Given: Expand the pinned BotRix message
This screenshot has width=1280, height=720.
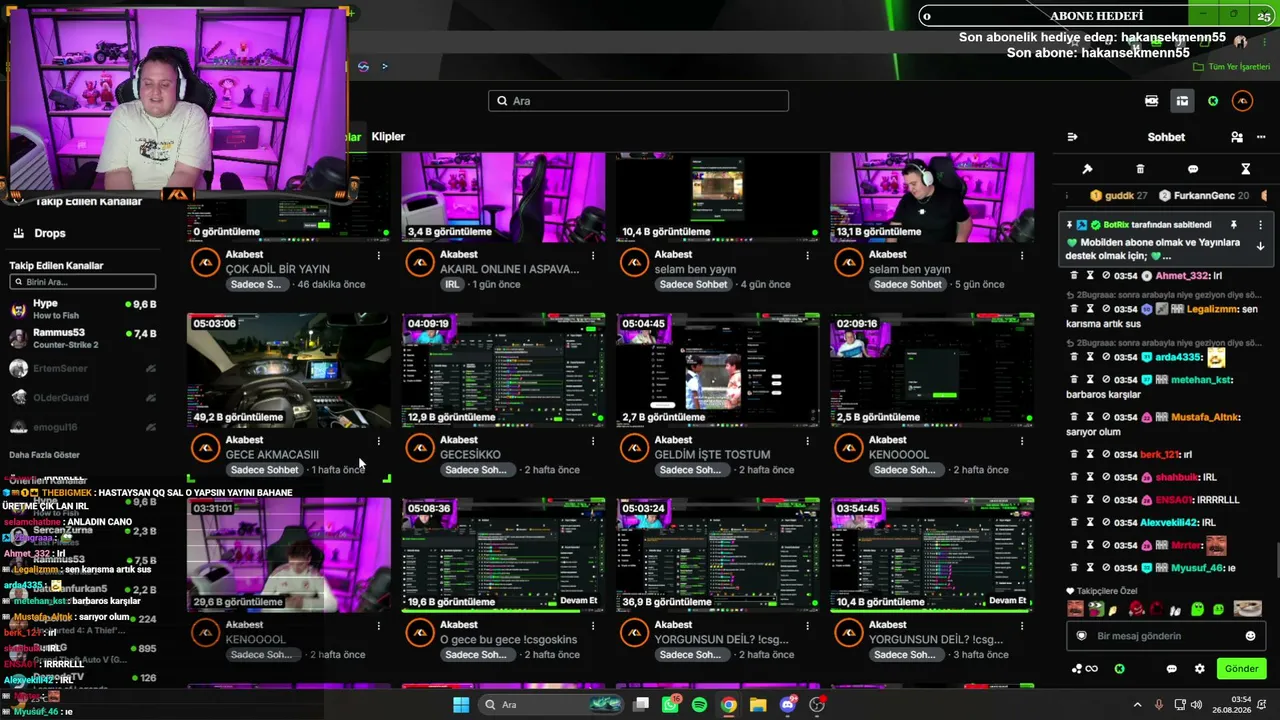Looking at the screenshot, I should (1260, 246).
